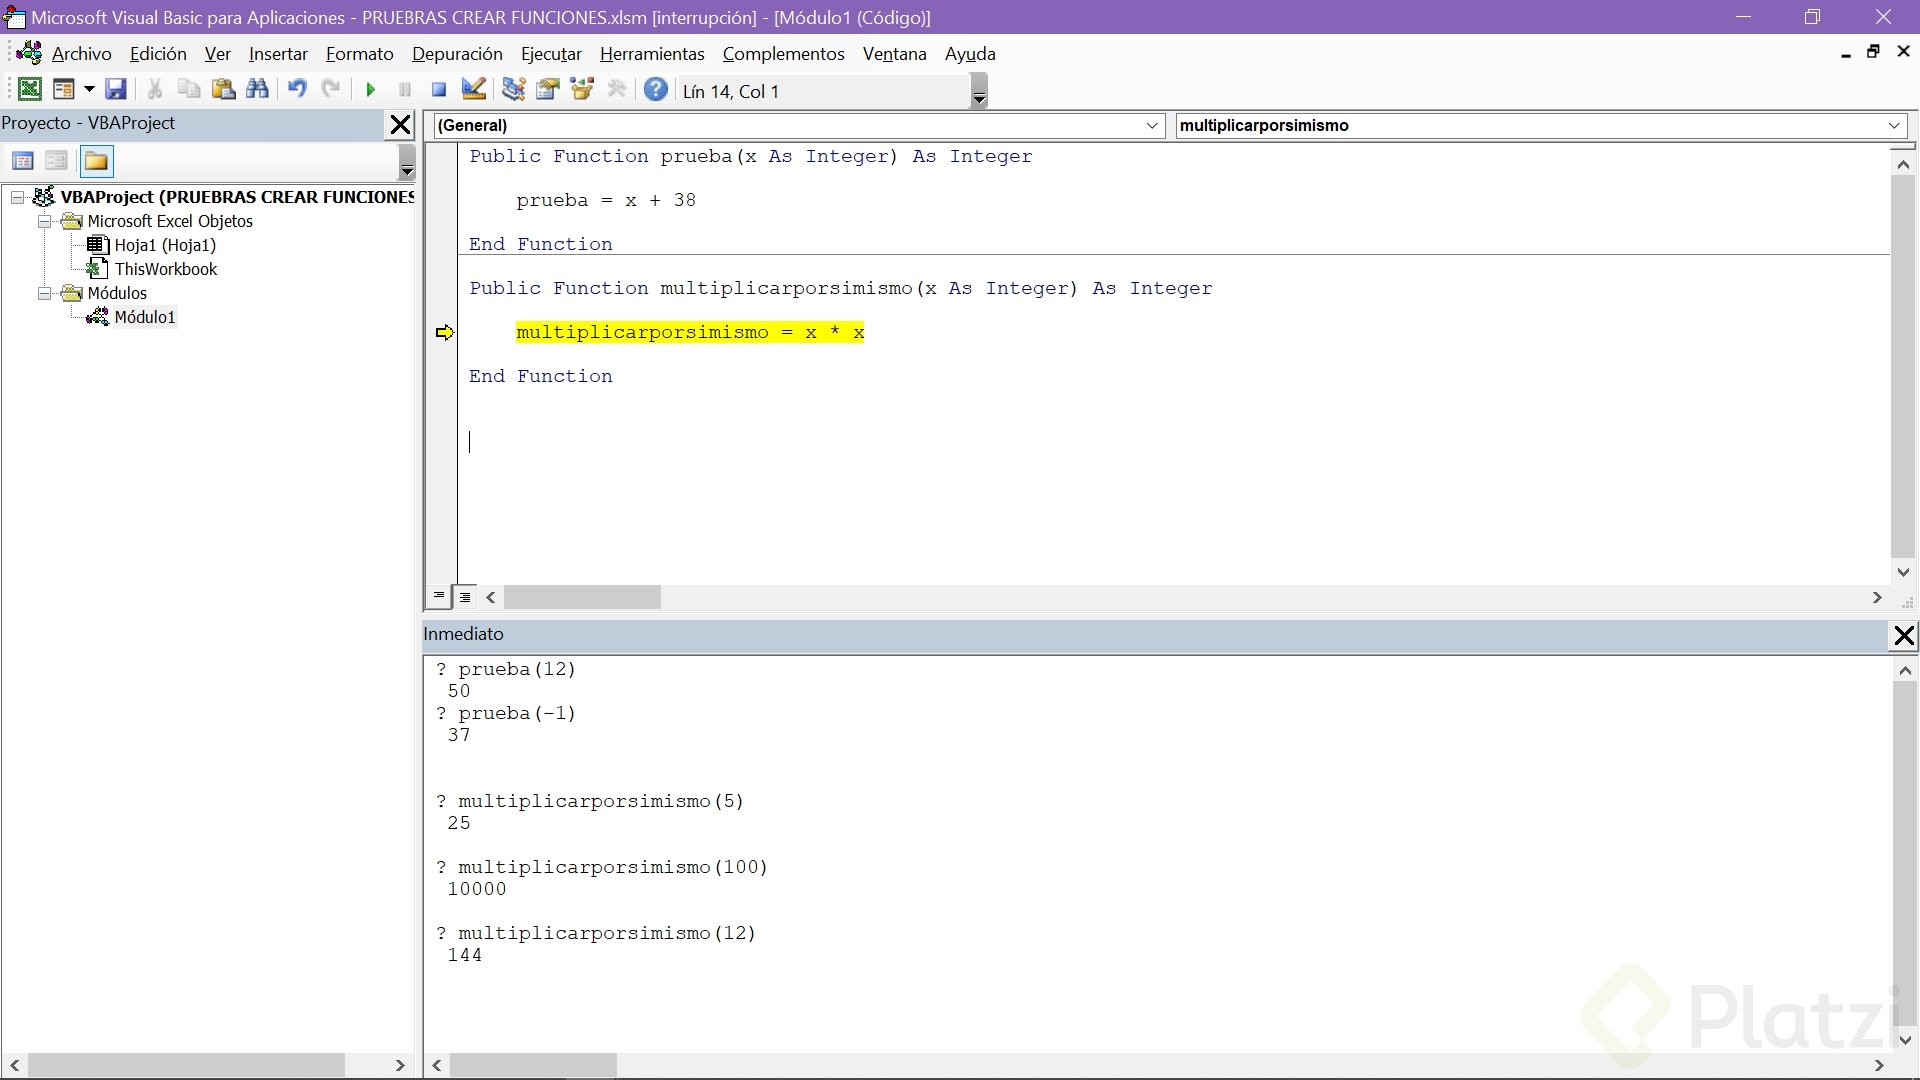Click the blue Help question mark icon
This screenshot has height=1080, width=1920.
point(655,90)
